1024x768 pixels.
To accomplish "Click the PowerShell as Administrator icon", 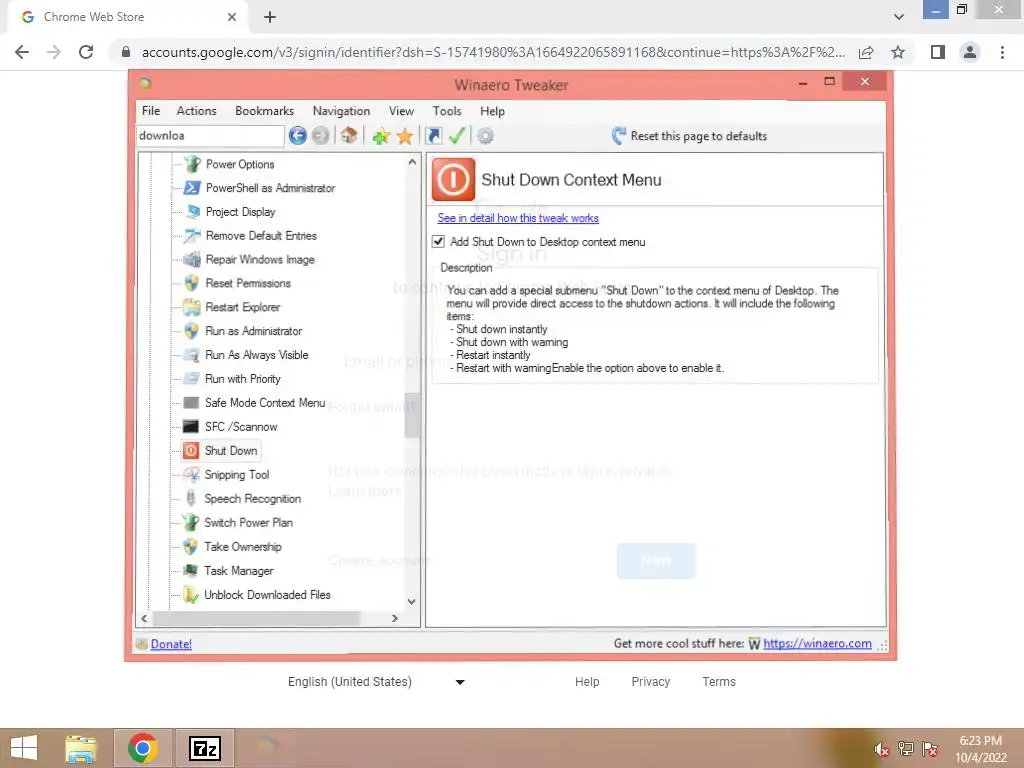I will coord(191,188).
